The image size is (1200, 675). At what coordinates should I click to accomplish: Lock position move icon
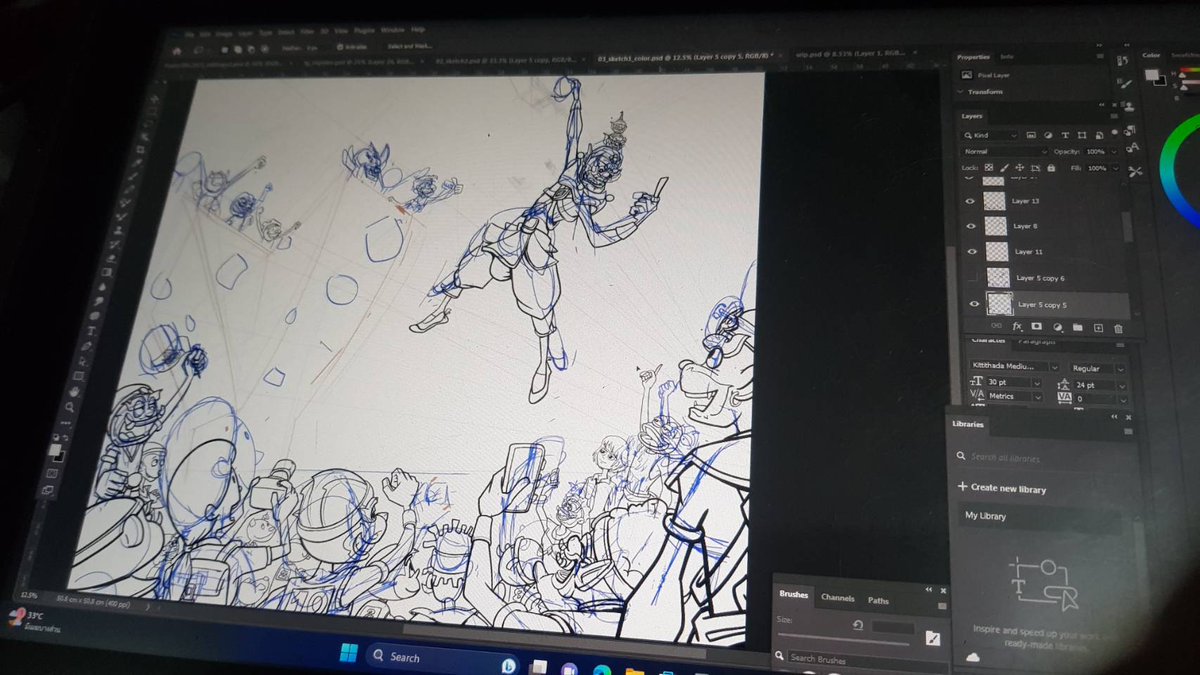1018,167
